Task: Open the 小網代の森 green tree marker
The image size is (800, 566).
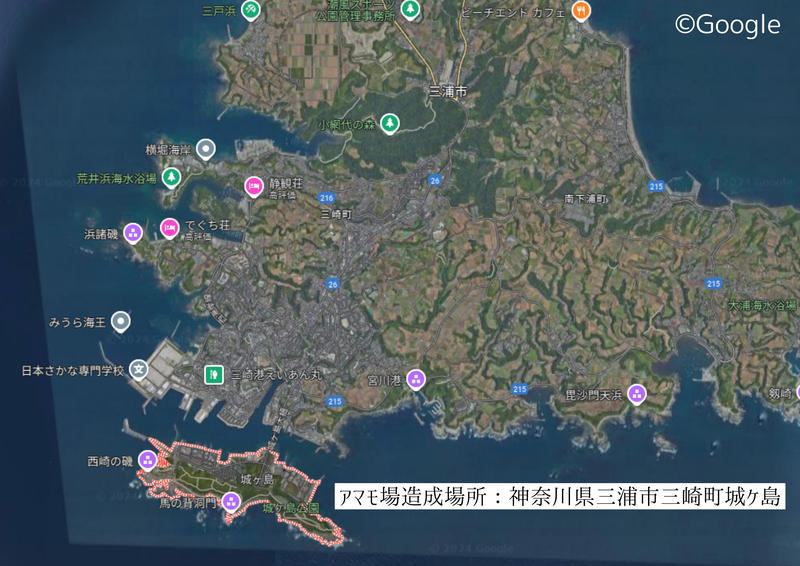Action: click(390, 123)
